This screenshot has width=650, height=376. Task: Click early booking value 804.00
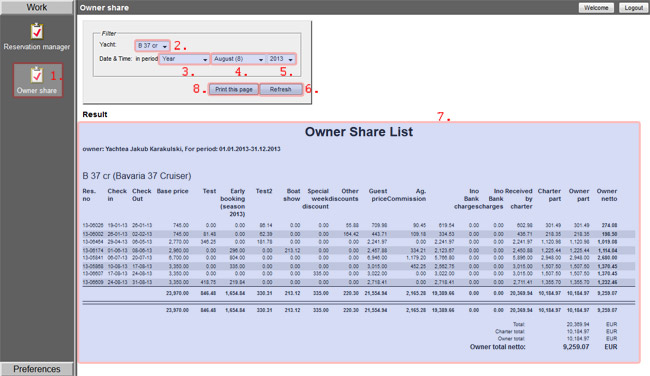click(238, 258)
